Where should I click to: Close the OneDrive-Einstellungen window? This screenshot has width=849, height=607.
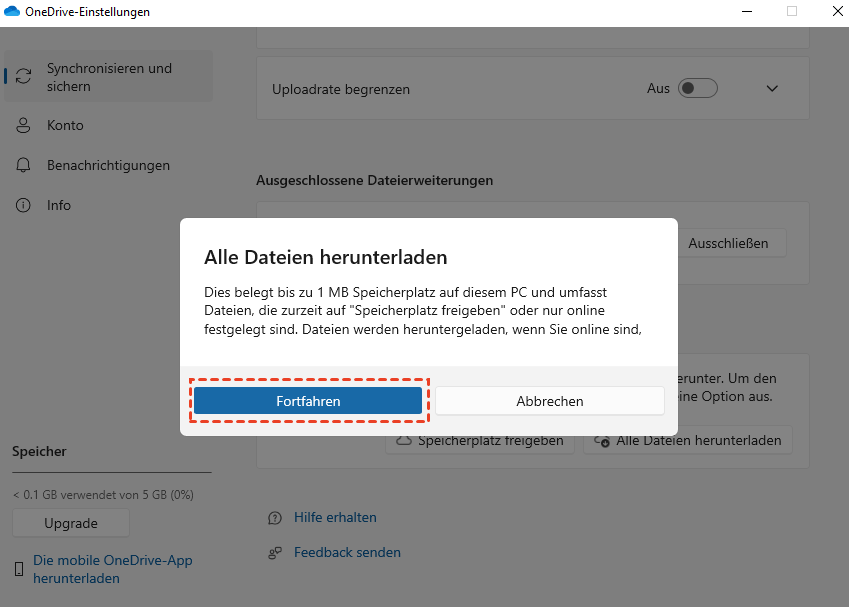[x=837, y=11]
